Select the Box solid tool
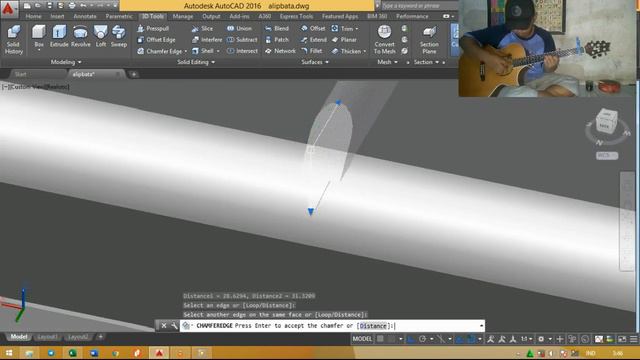 tap(39, 36)
